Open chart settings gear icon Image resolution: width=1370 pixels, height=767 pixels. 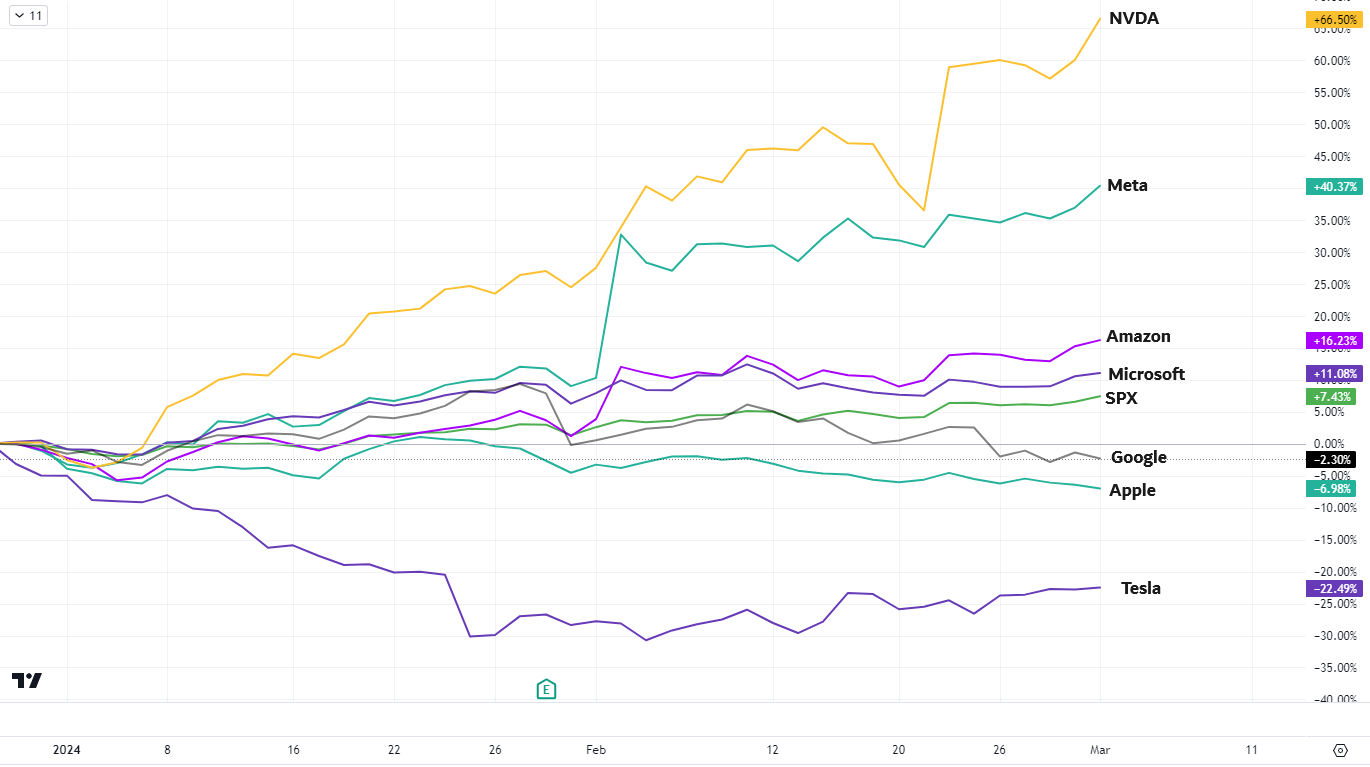tap(1341, 750)
